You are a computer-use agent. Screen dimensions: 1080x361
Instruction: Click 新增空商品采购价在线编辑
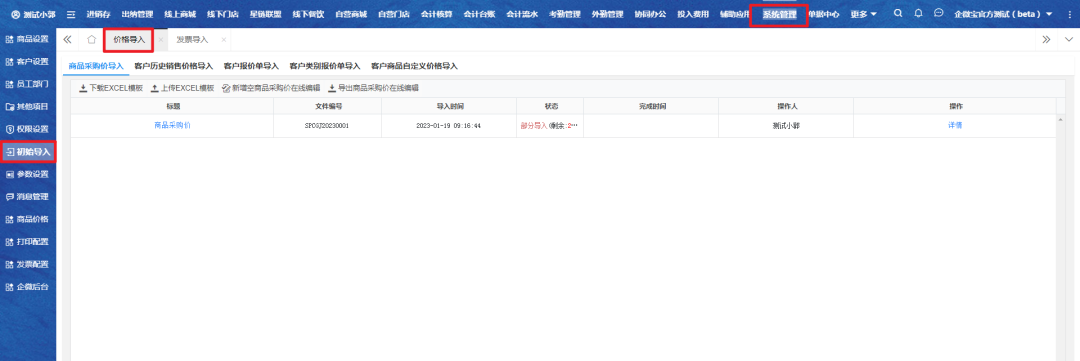click(x=271, y=88)
